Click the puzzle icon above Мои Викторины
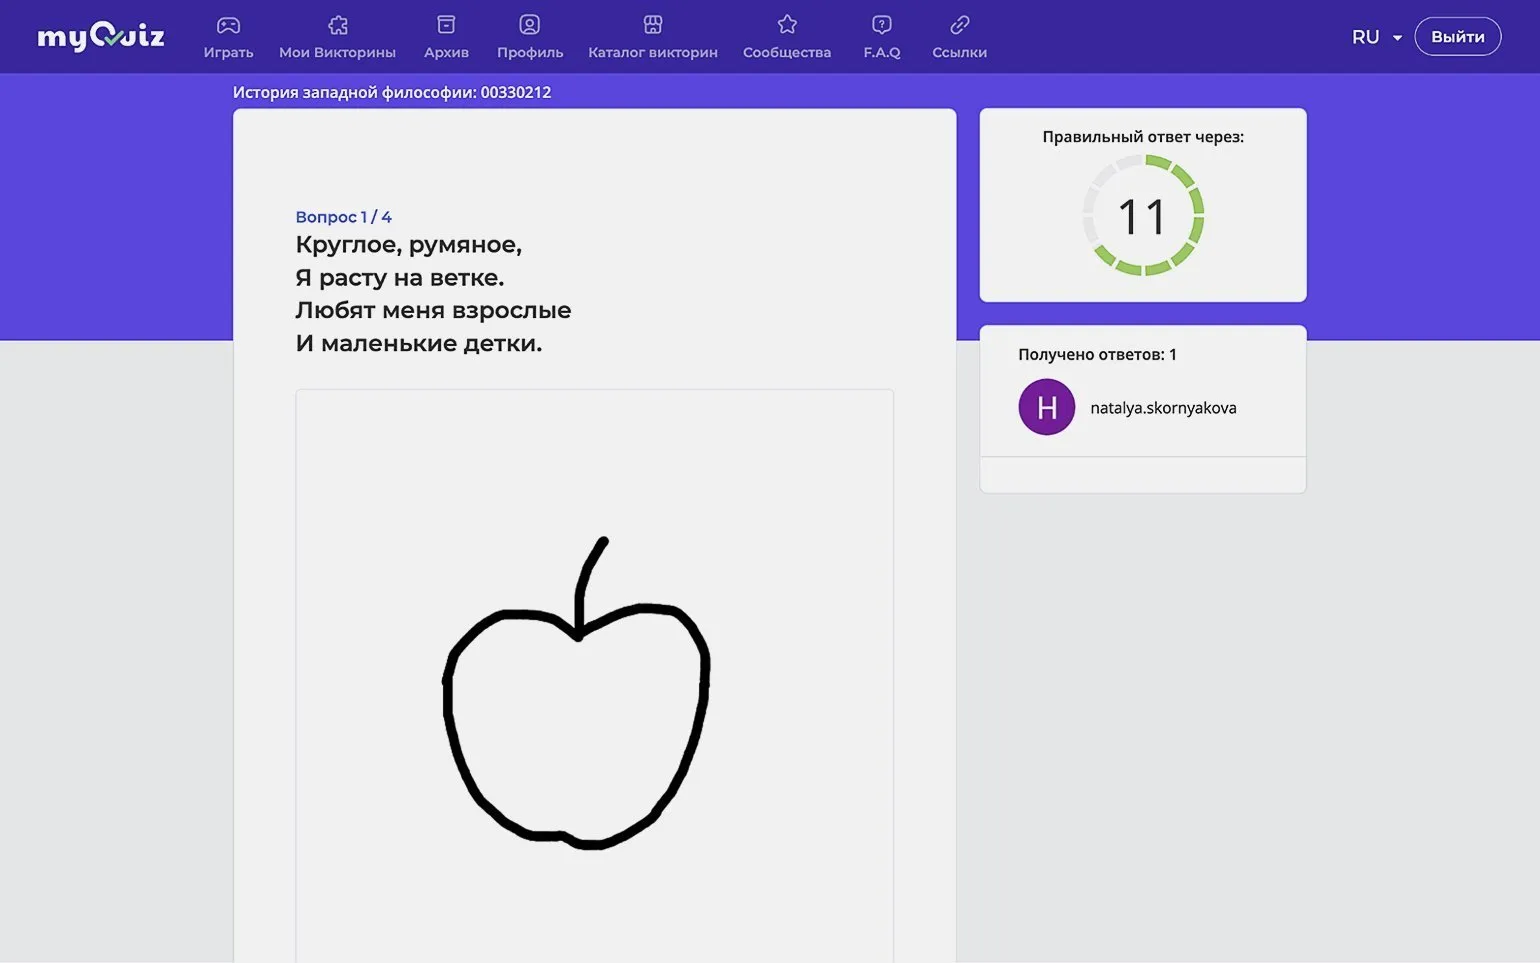Screen dimensions: 1540x963 [x=338, y=25]
